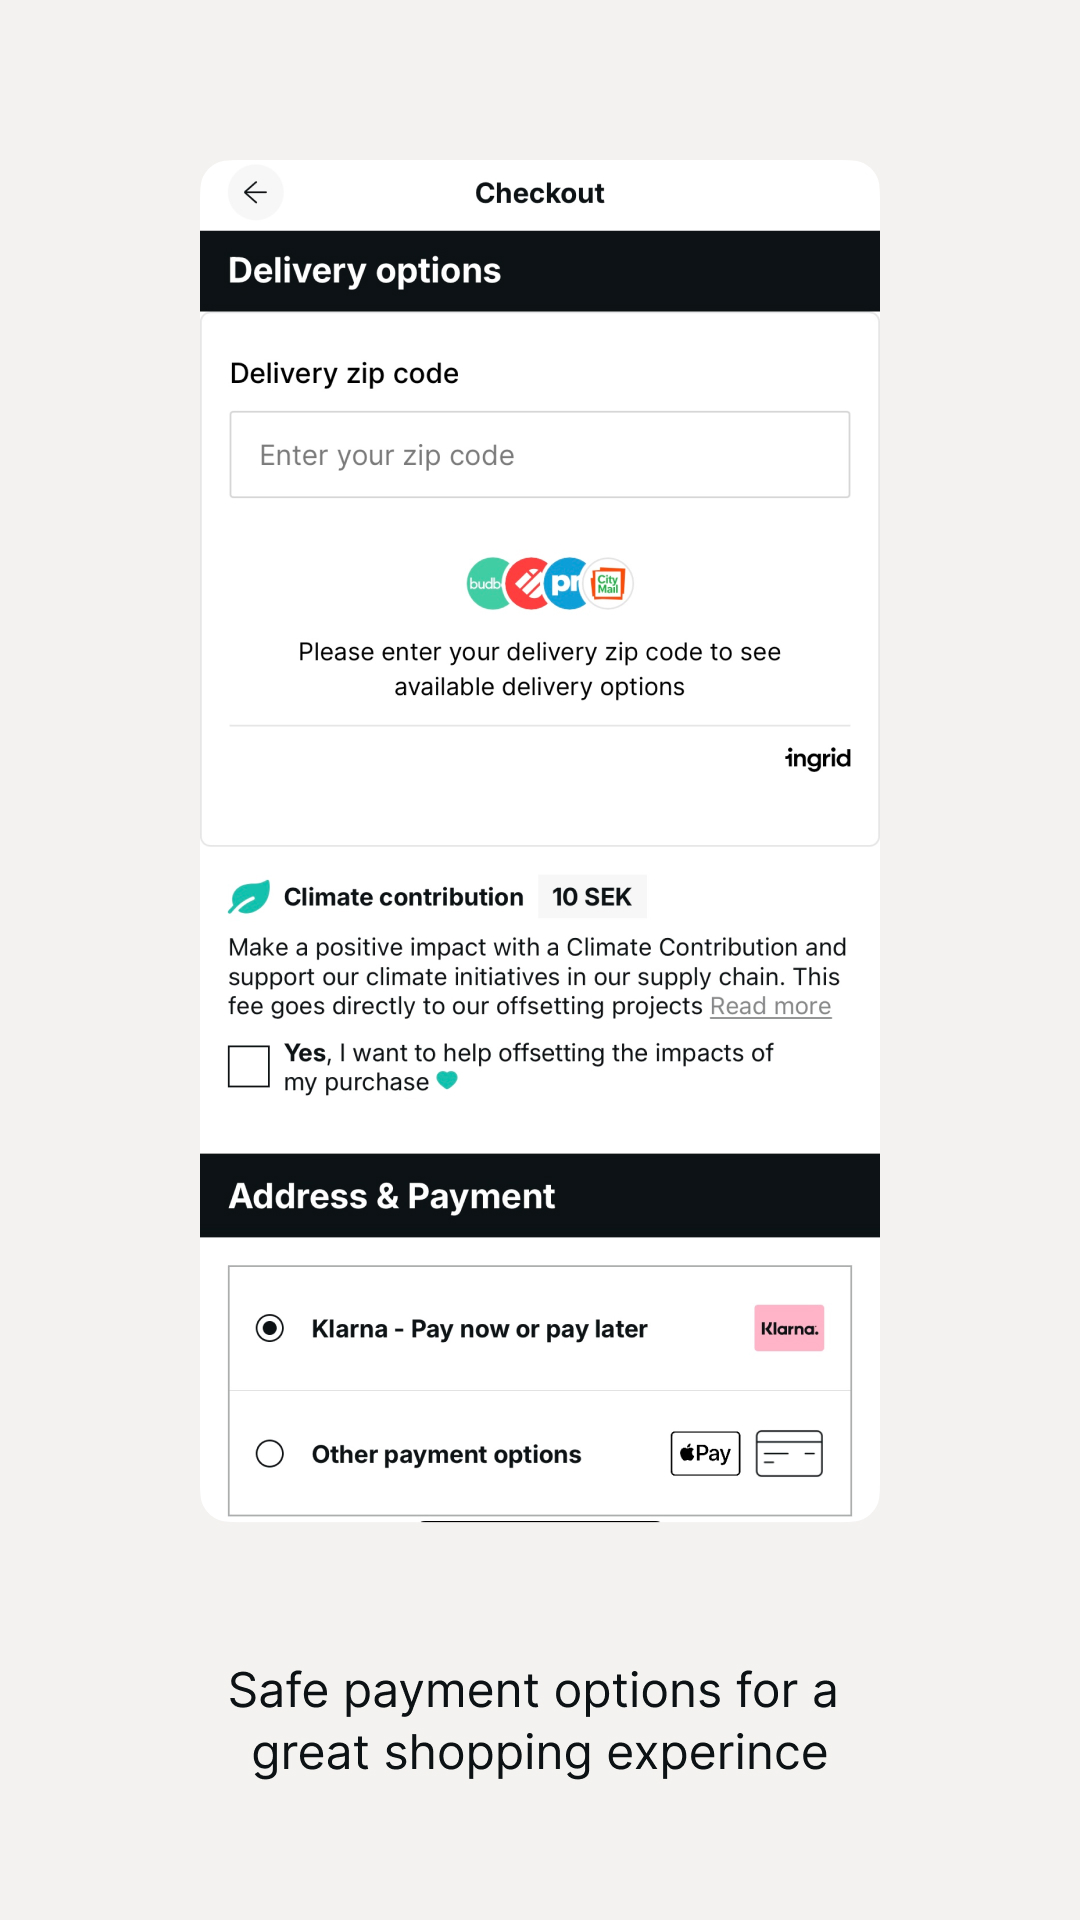1080x1920 pixels.
Task: Click the ingrid logo
Action: [818, 759]
